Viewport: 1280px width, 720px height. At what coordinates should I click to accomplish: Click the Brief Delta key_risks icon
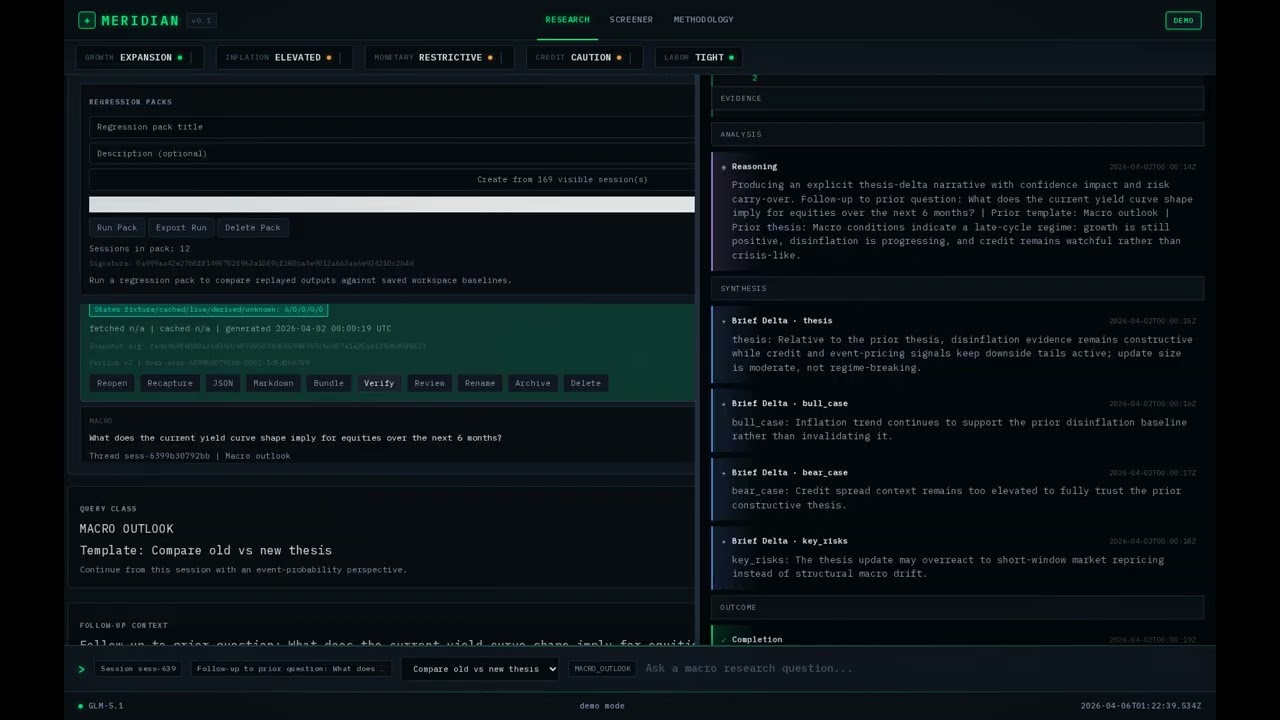click(x=724, y=541)
